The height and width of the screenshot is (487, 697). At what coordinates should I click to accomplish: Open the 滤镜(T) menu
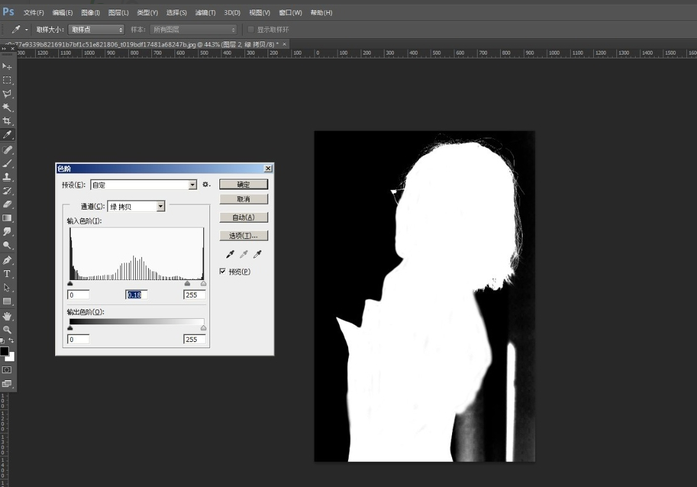click(205, 13)
